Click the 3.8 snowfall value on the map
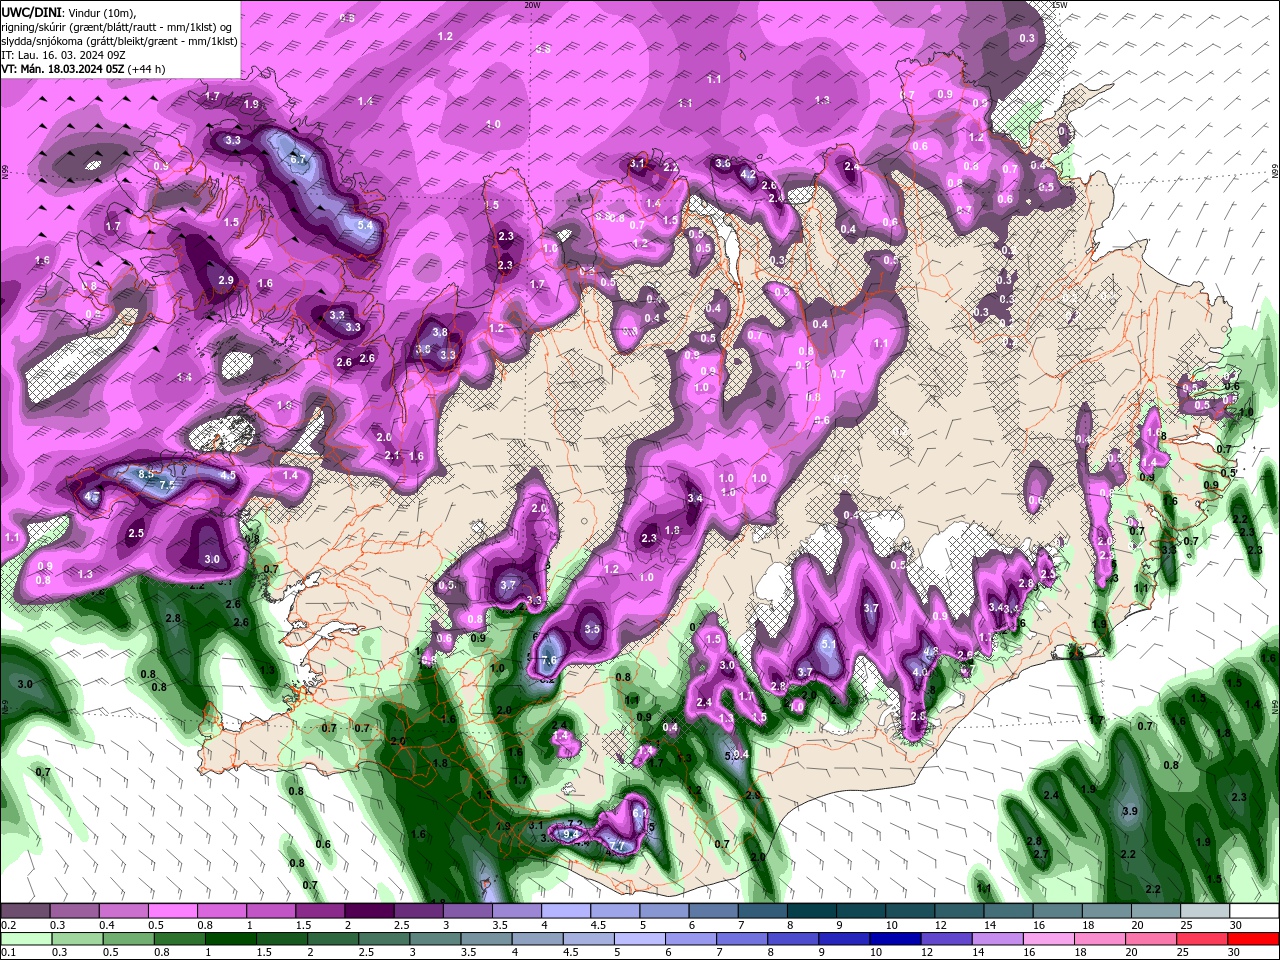Screen dimensions: 1280x960 [x=439, y=332]
